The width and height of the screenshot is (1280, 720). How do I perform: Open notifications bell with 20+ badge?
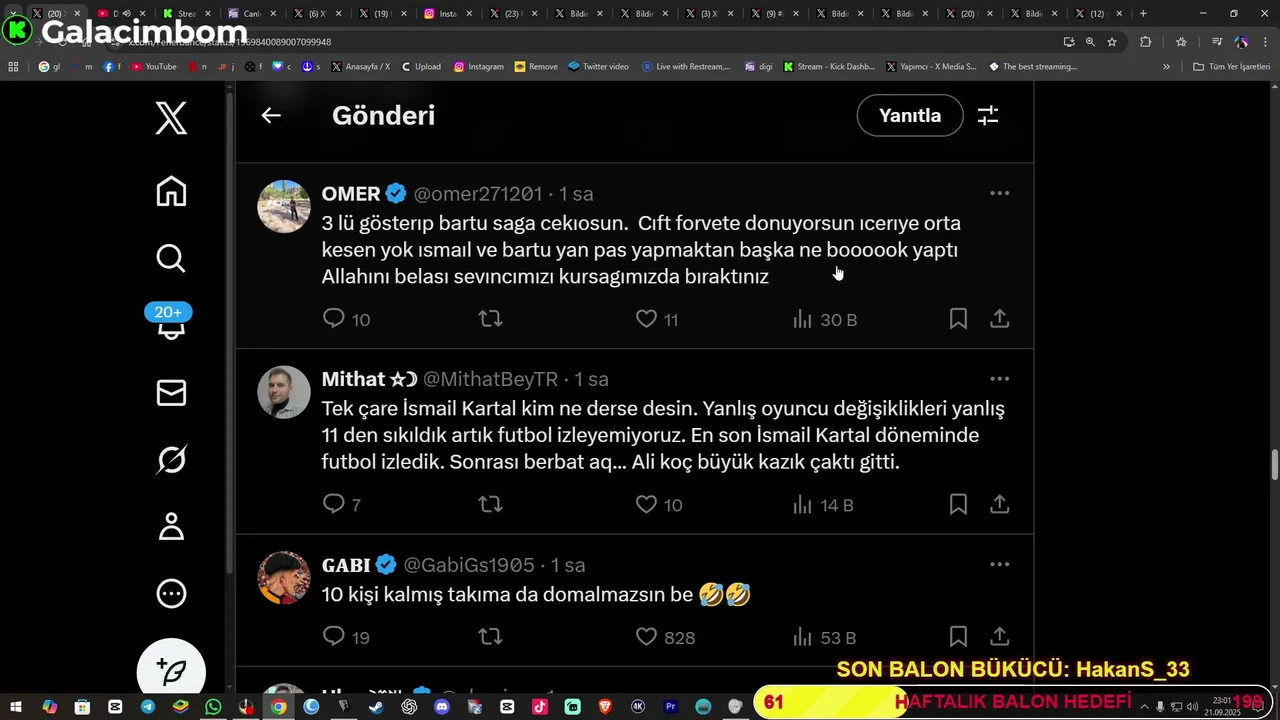[171, 324]
